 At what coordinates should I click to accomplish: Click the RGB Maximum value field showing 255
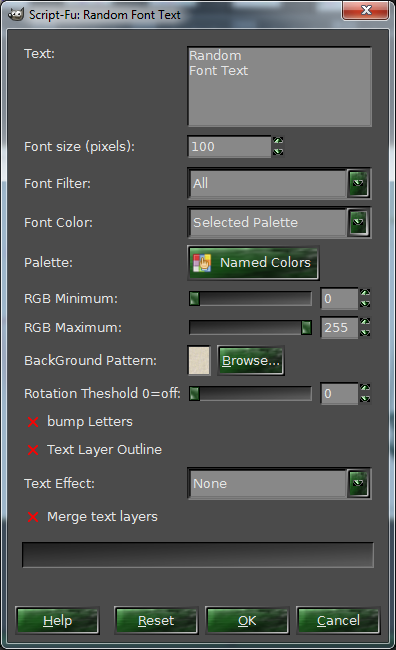coord(339,327)
